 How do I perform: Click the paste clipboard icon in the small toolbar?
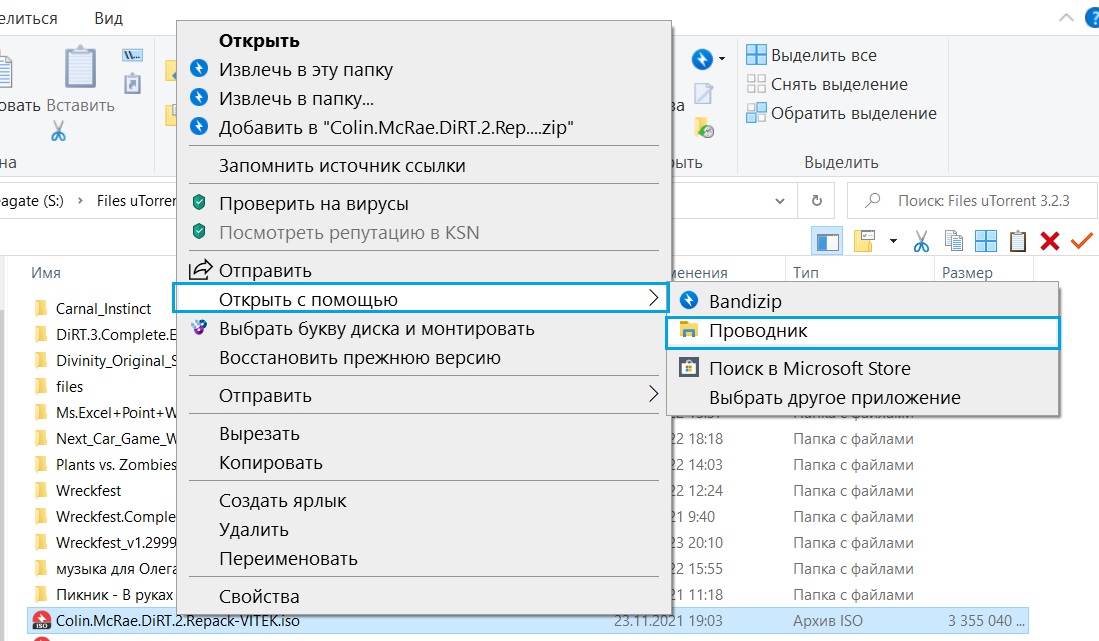tap(1018, 241)
